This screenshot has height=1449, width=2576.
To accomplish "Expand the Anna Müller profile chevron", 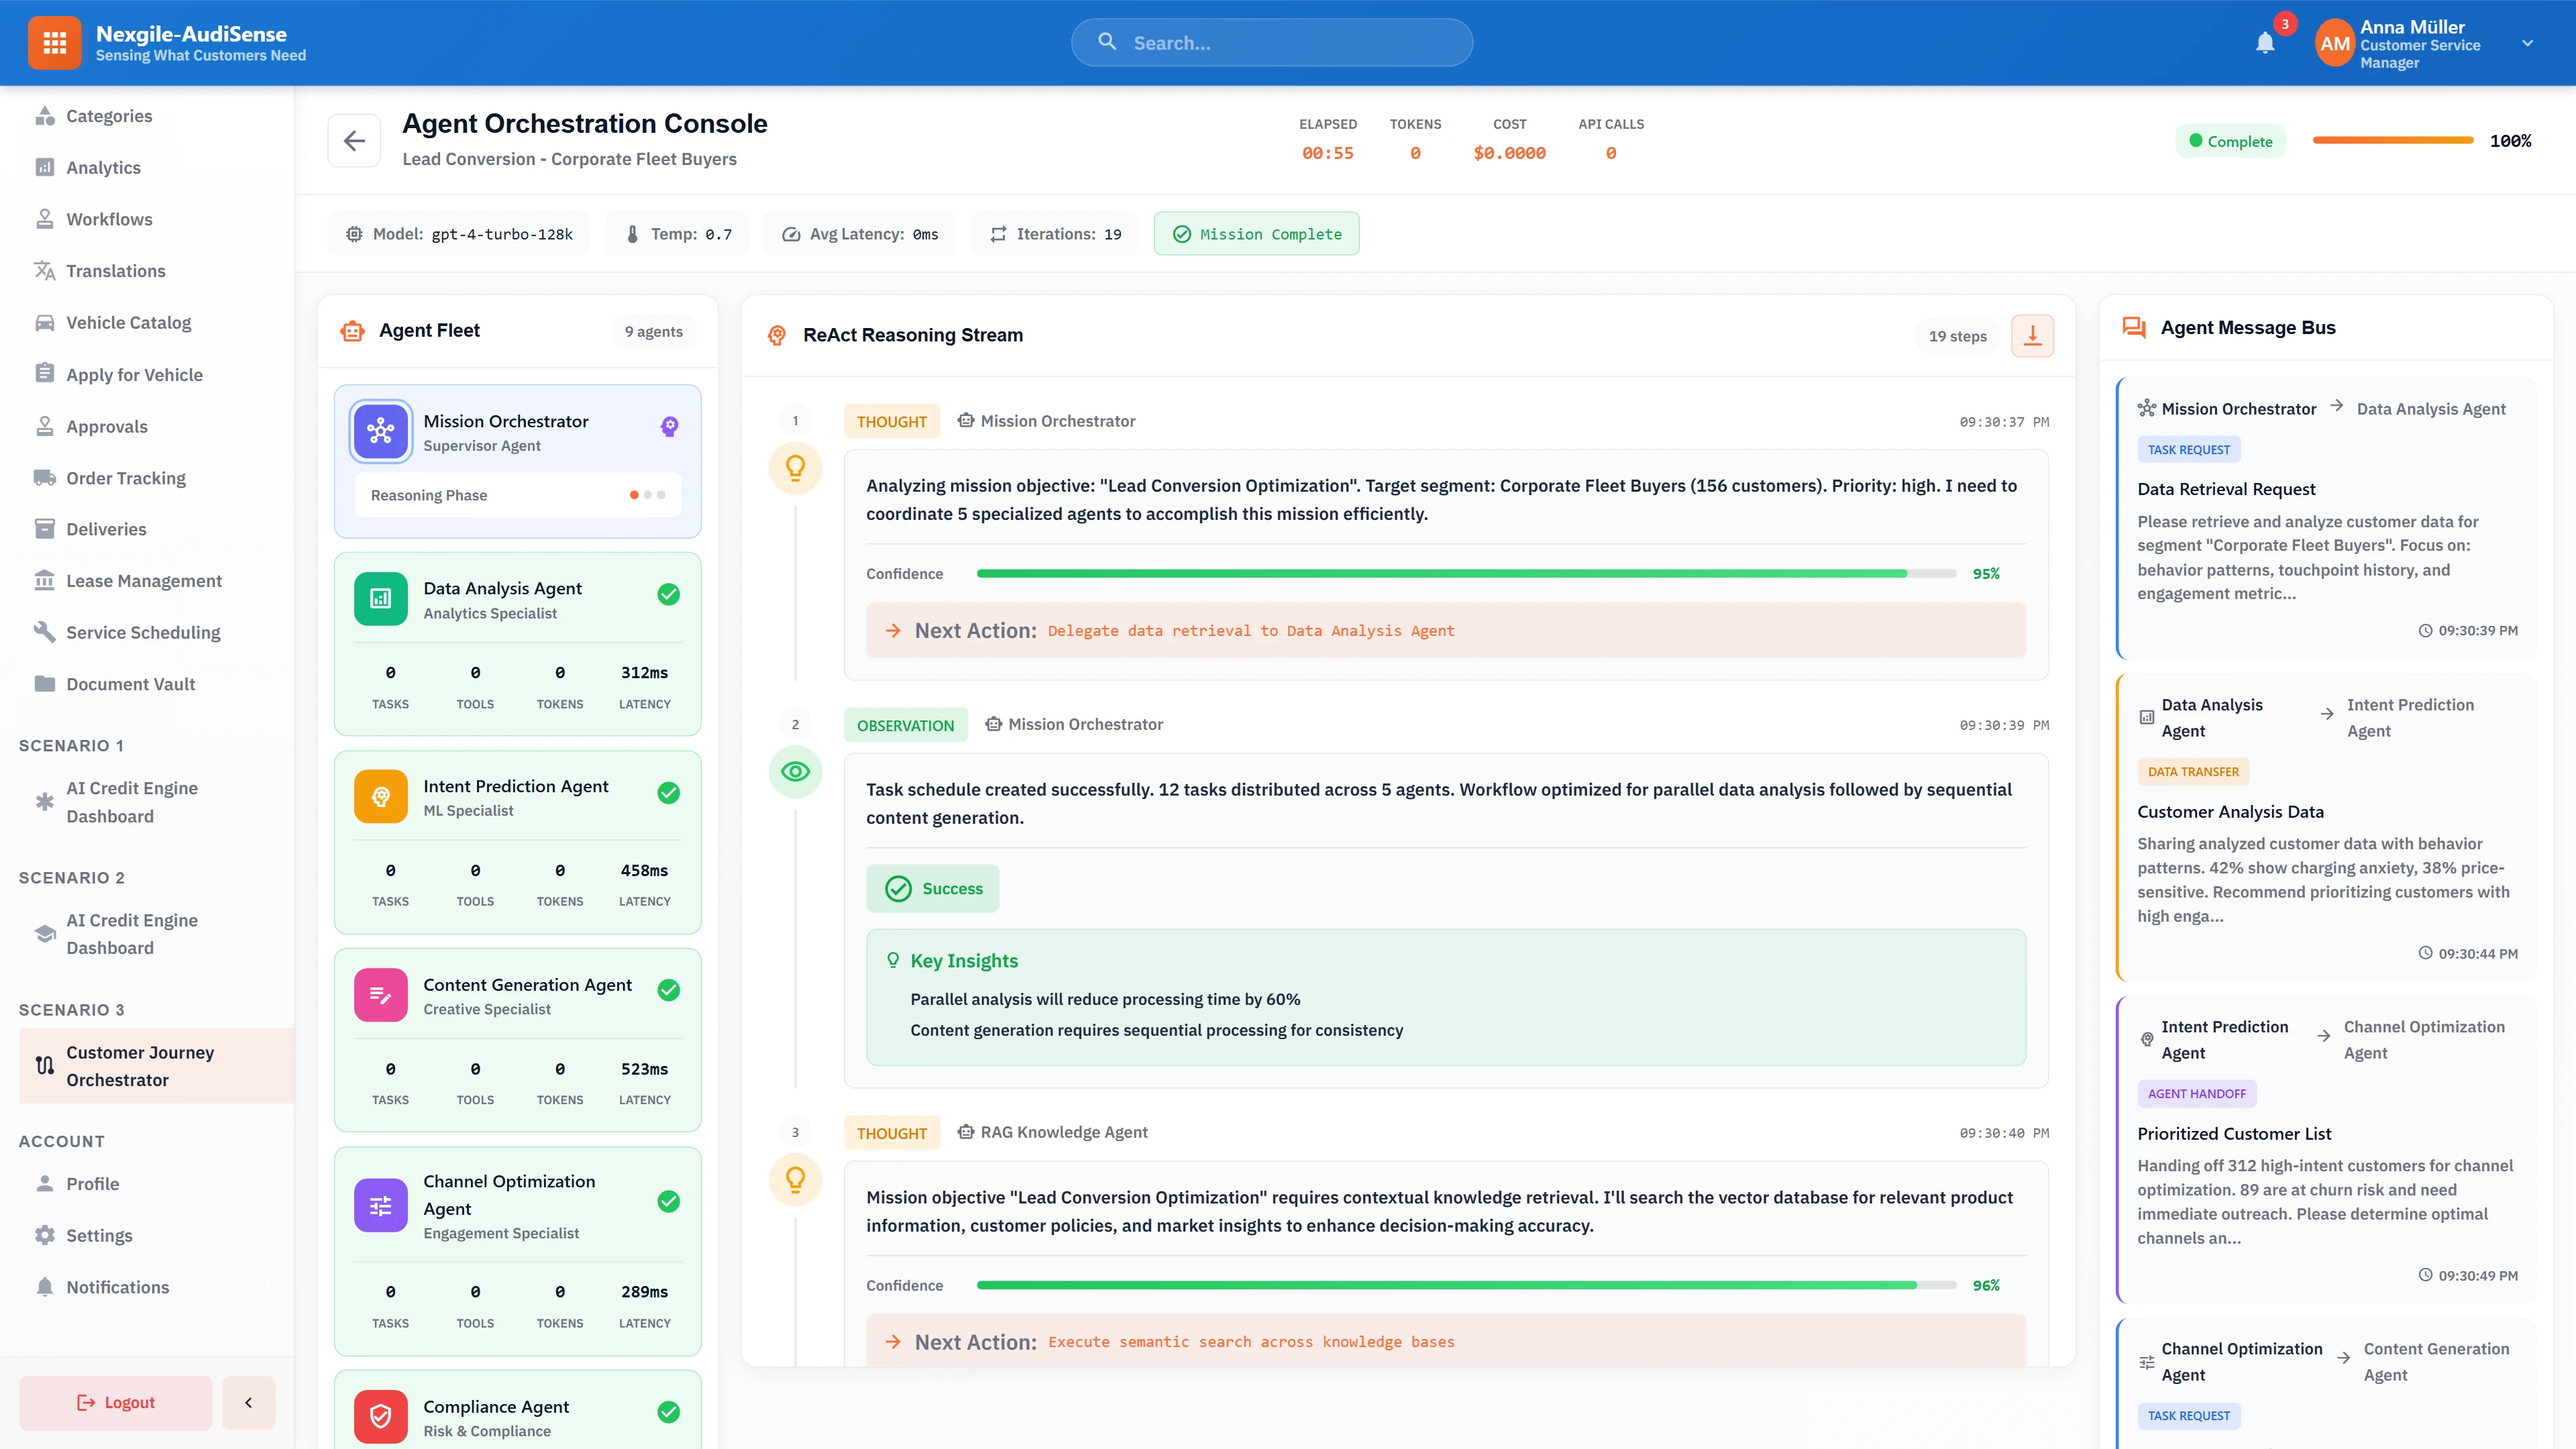I will coord(2528,42).
